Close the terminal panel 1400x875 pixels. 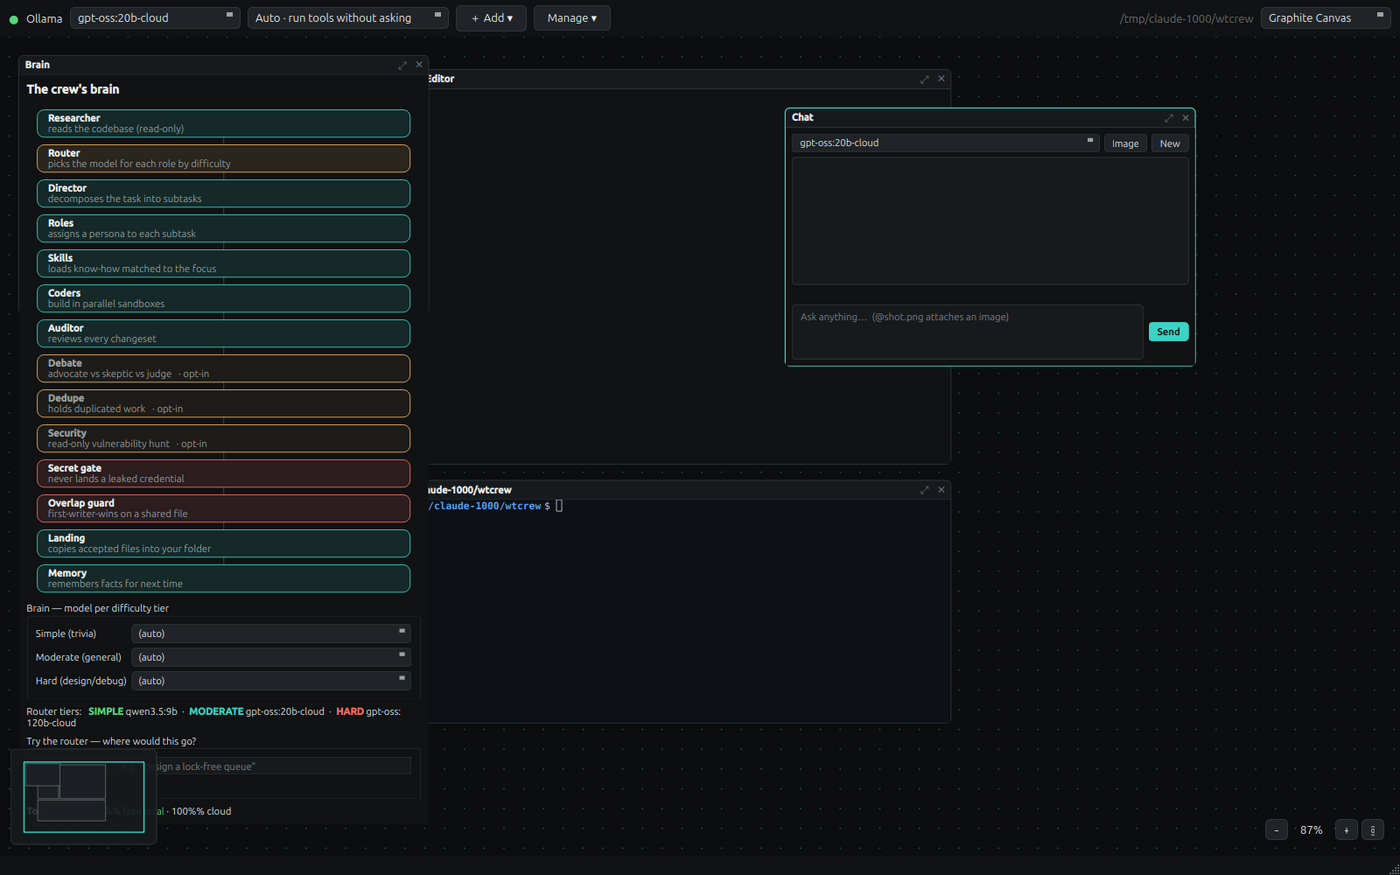(941, 490)
